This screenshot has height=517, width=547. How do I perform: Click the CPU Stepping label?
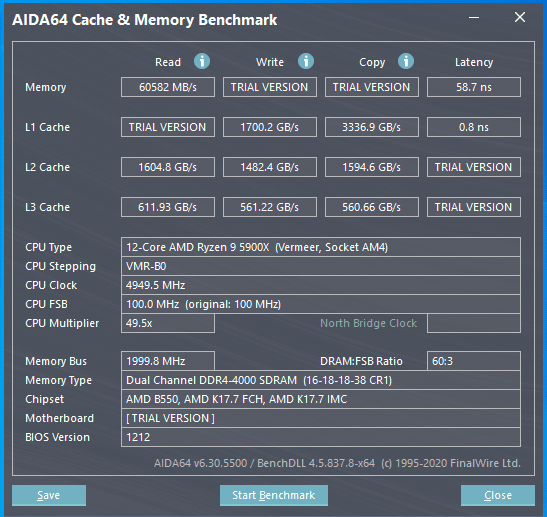pos(60,267)
